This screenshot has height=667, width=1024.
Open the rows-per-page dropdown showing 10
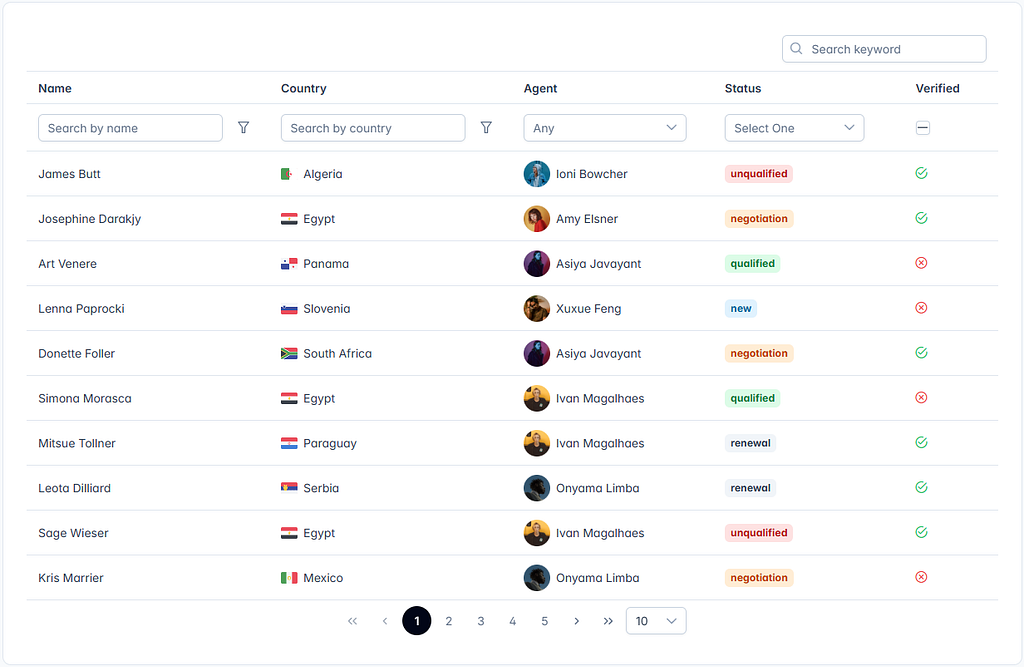(x=655, y=621)
